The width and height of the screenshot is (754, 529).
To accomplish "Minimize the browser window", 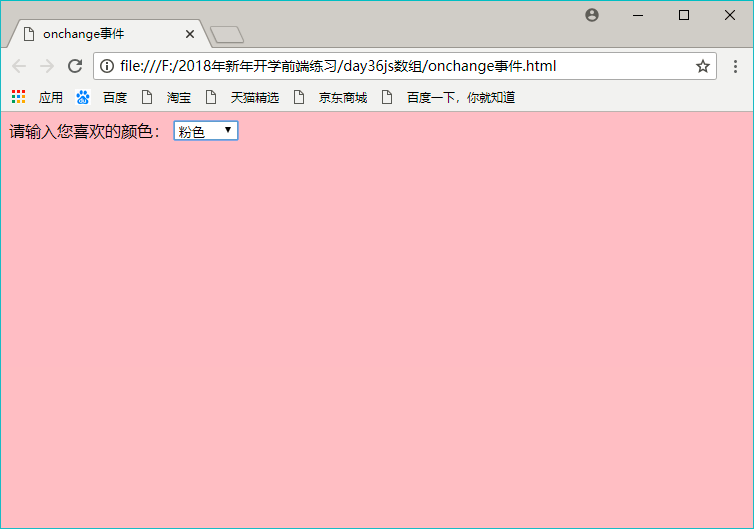I will coord(637,15).
